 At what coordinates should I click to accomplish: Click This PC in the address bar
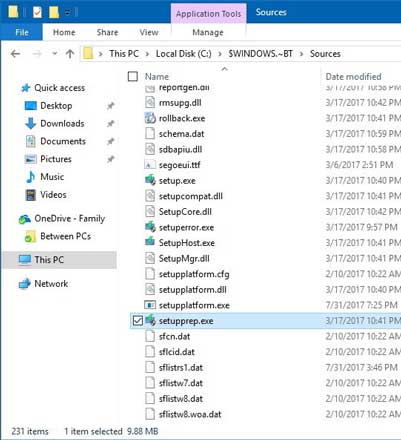124,54
